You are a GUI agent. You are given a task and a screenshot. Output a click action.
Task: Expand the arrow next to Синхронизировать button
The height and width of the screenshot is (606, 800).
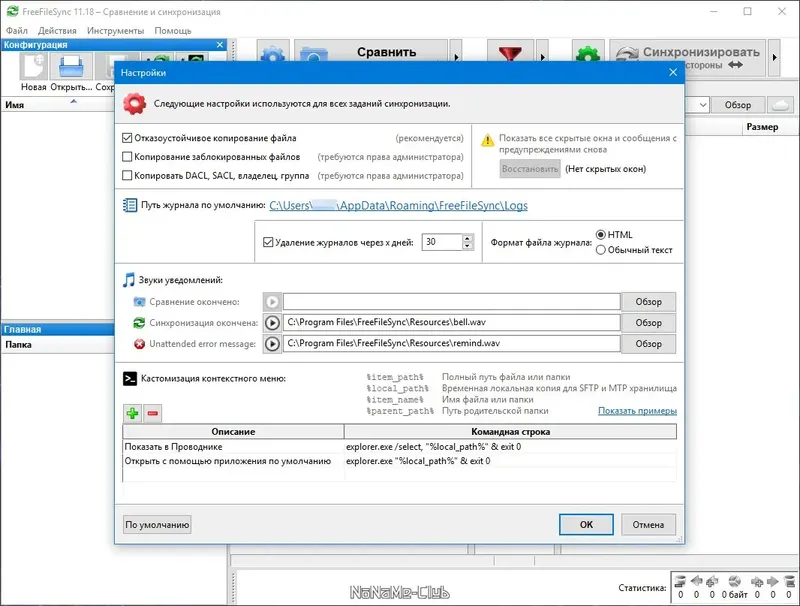774,57
